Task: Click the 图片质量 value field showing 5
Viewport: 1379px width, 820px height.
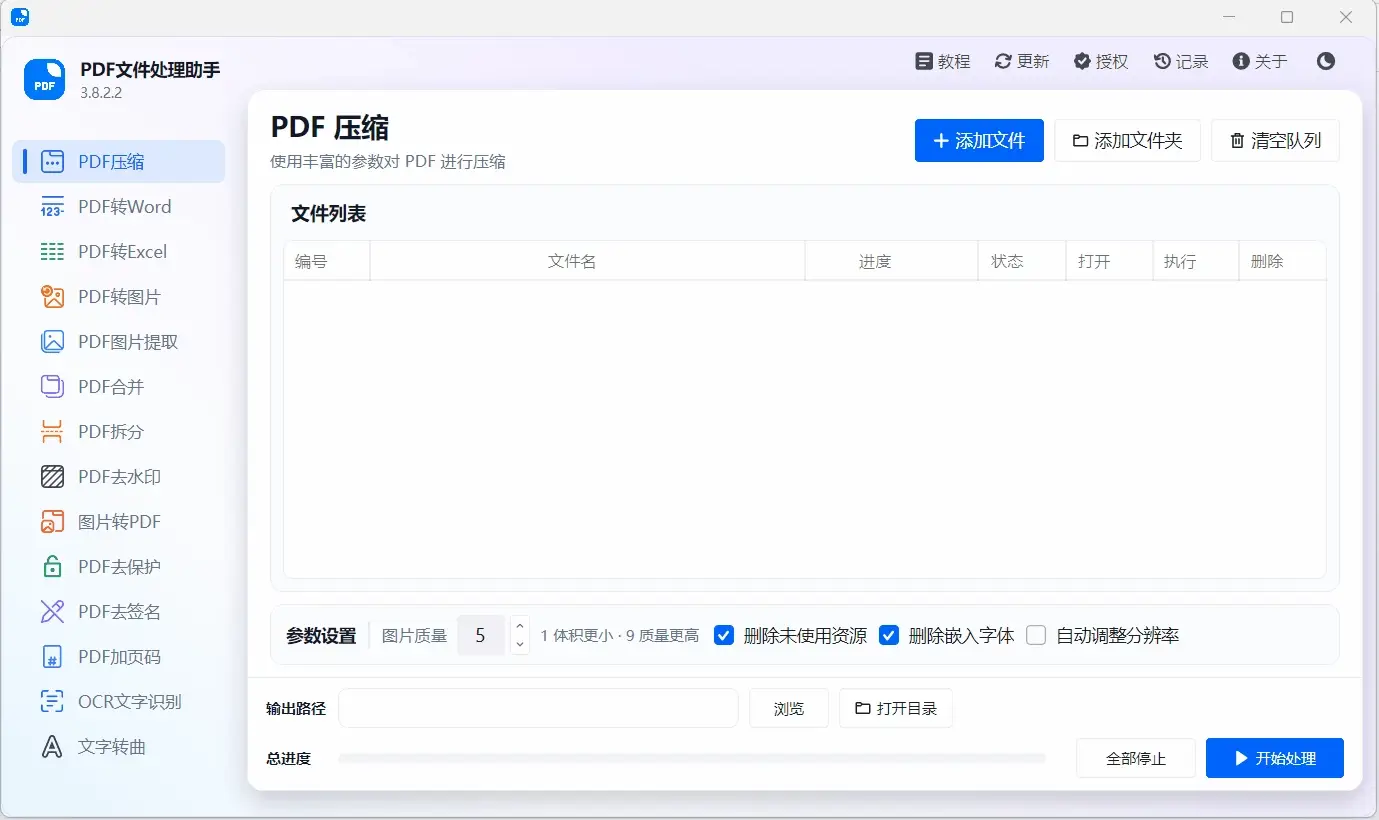Action: 481,635
